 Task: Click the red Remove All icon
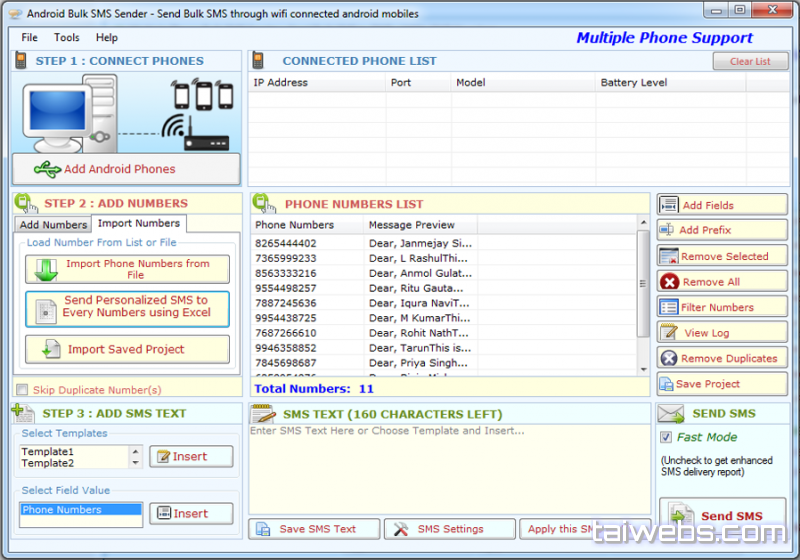pos(669,282)
